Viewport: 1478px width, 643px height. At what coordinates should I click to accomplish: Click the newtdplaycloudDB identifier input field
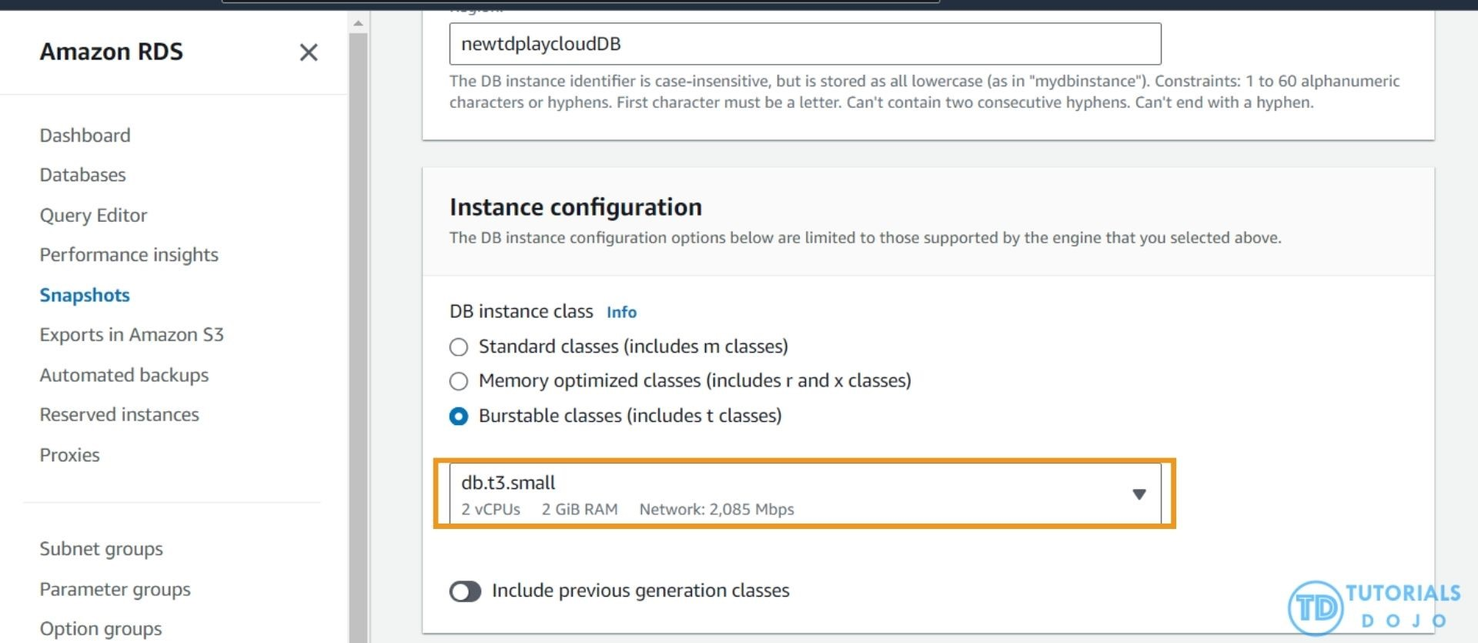pos(804,44)
